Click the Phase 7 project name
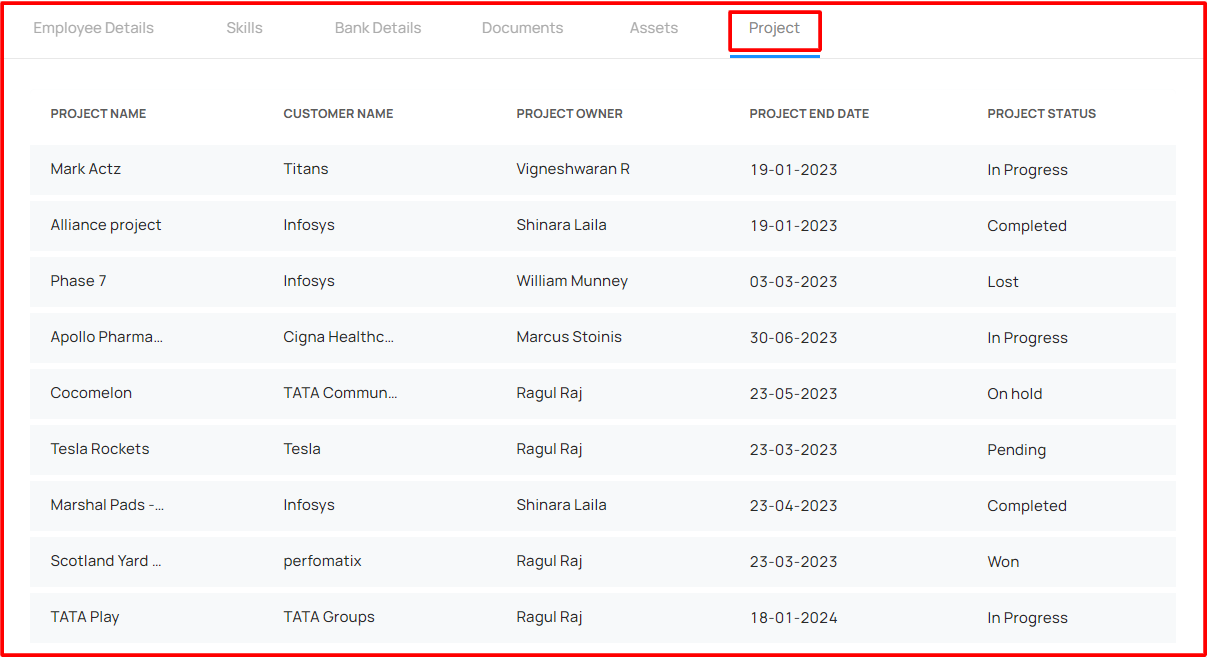Image resolution: width=1207 pixels, height=658 pixels. 78,281
